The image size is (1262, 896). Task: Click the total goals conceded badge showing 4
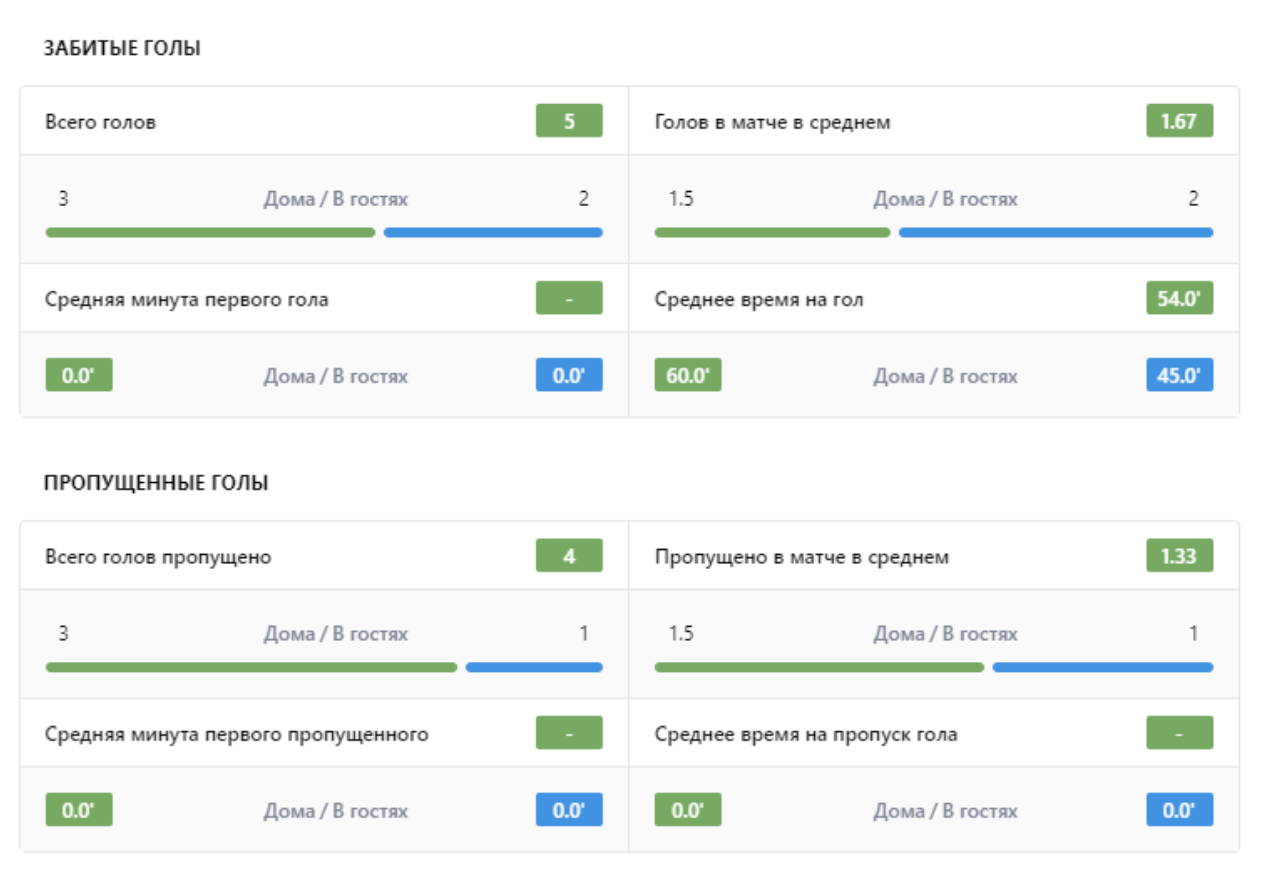point(569,556)
